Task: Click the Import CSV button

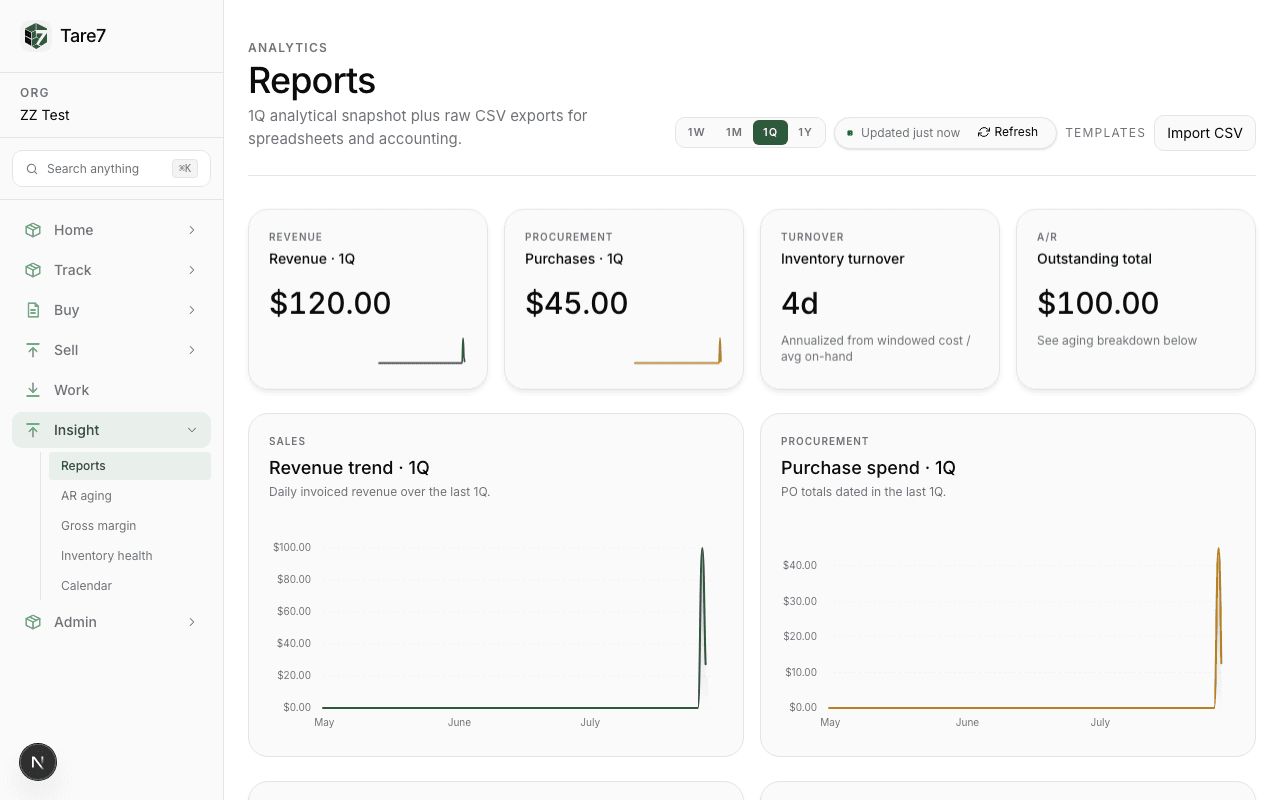Action: (1205, 133)
